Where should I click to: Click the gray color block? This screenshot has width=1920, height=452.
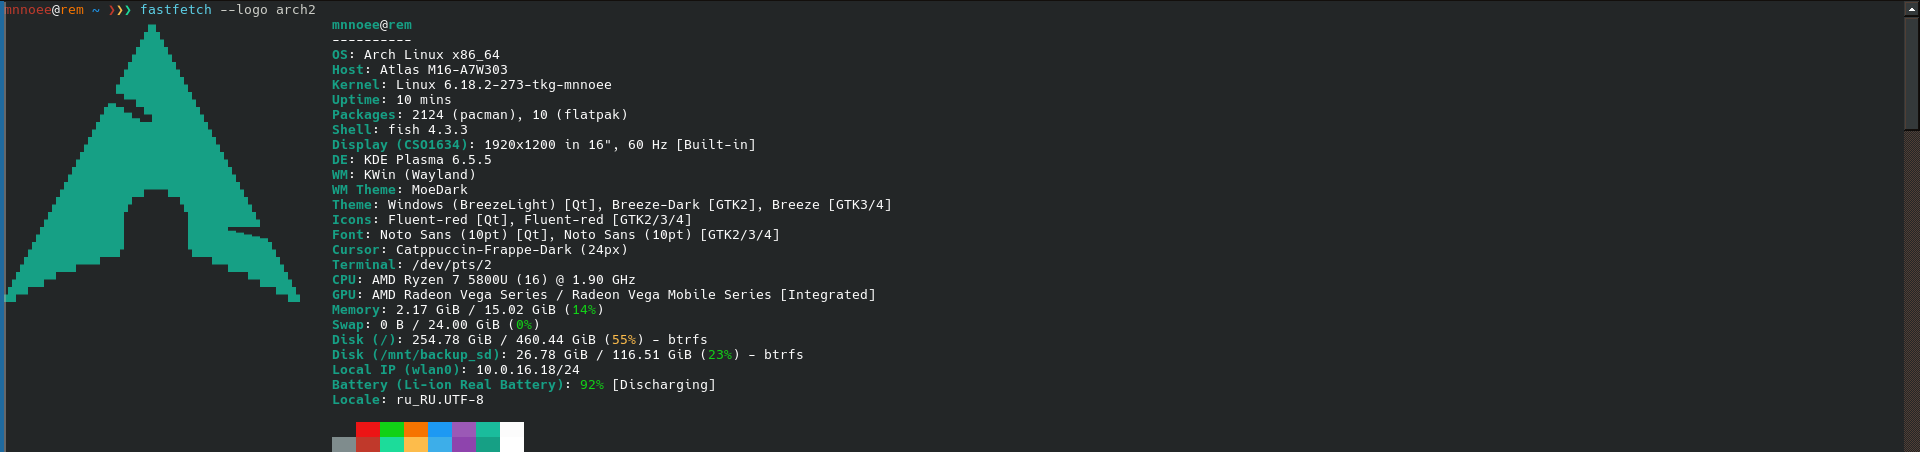(x=343, y=445)
